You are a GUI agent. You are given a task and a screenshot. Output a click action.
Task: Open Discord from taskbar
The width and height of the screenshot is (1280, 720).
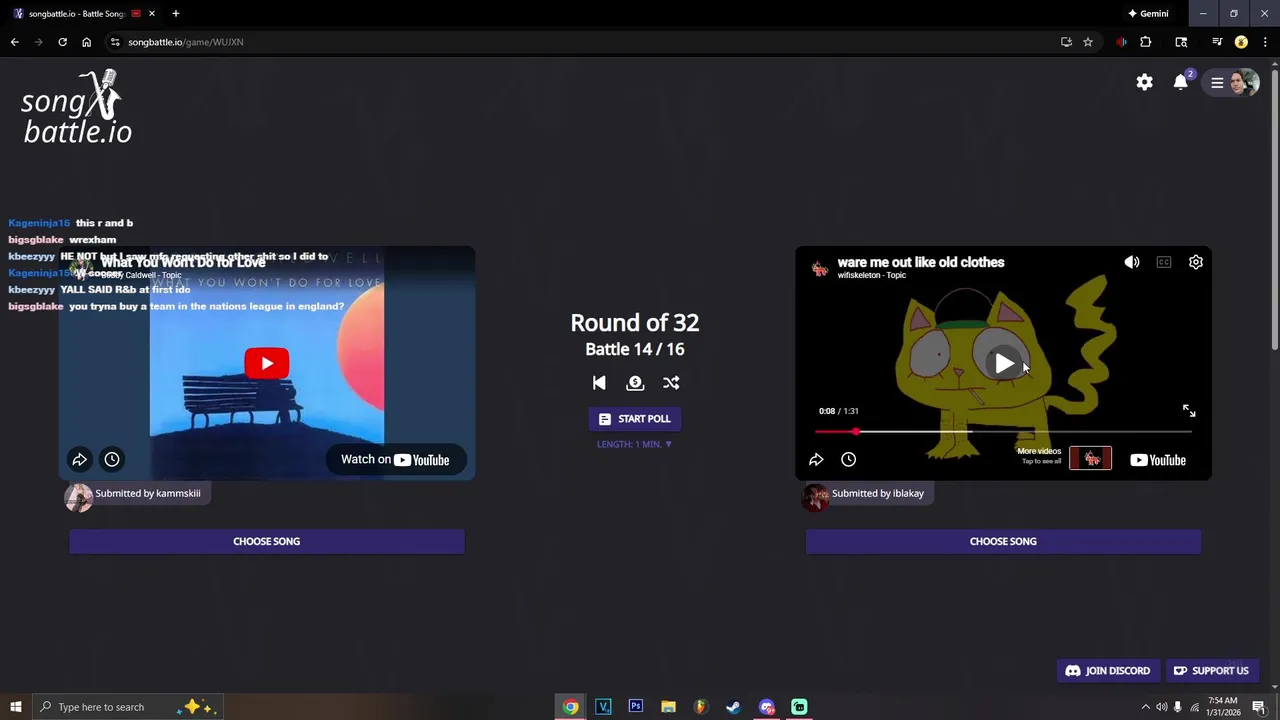pyautogui.click(x=766, y=707)
